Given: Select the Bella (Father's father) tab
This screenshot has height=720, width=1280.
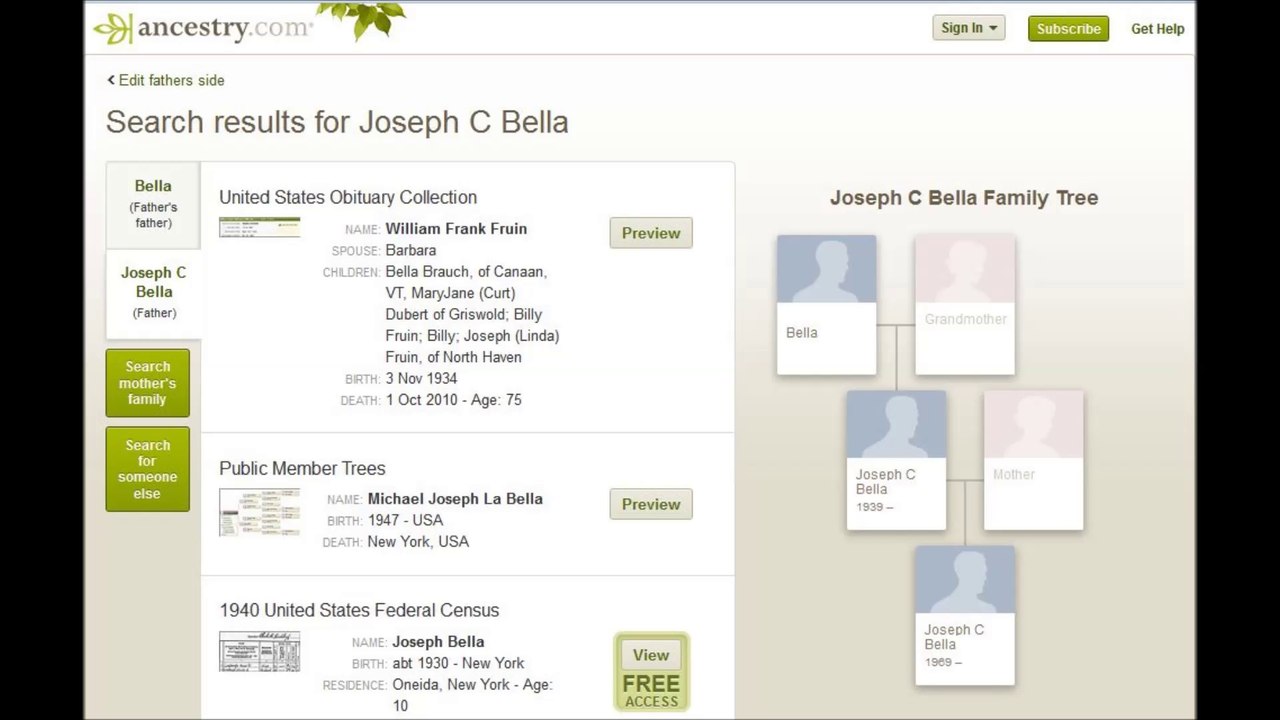Looking at the screenshot, I should (x=153, y=204).
